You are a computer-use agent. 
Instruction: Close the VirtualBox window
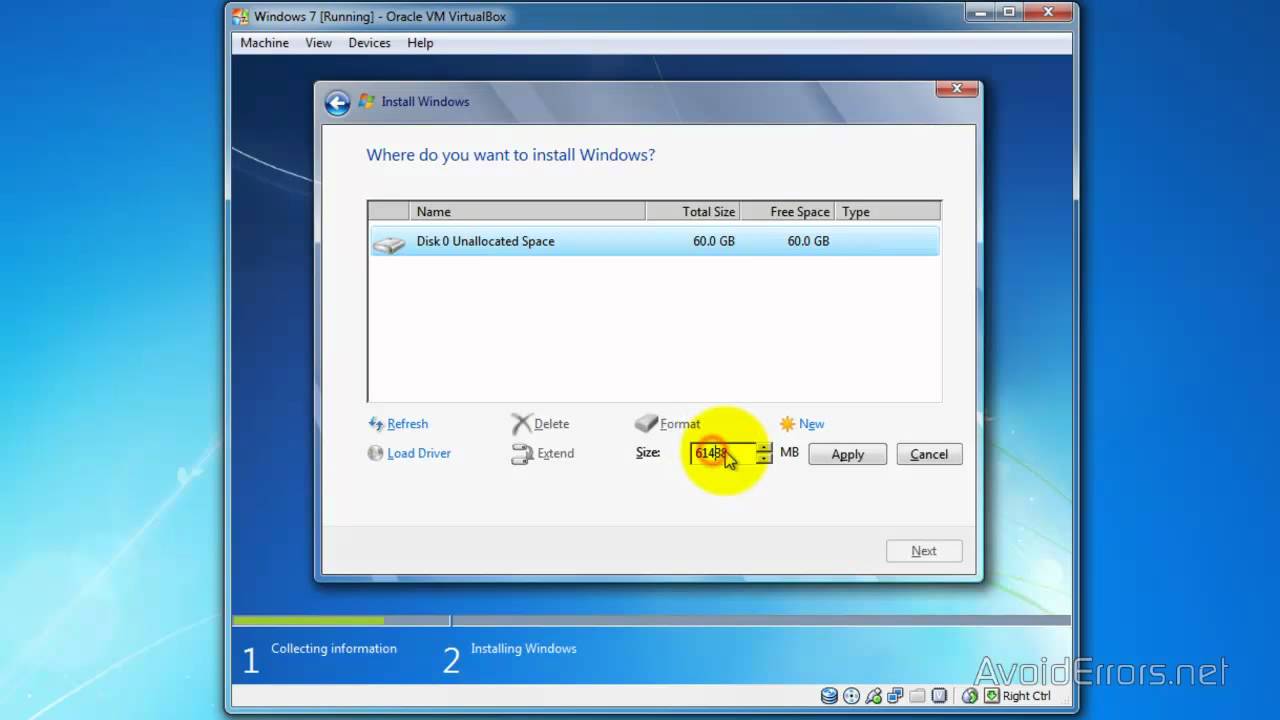click(1046, 13)
